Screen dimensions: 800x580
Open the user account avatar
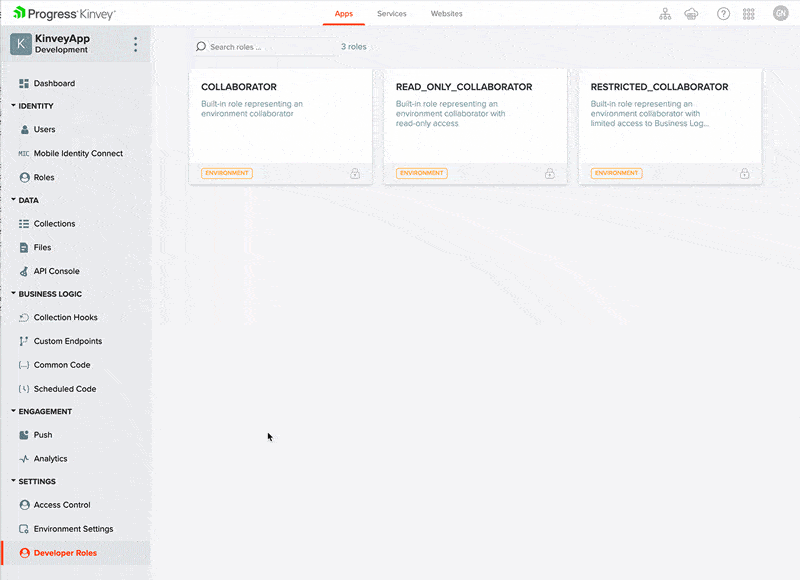click(780, 13)
